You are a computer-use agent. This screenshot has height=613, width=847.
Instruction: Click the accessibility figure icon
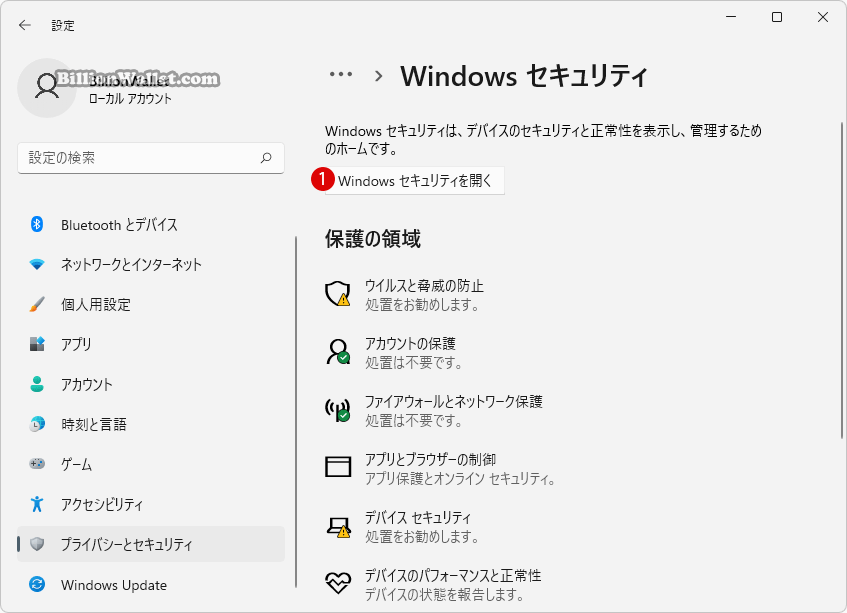point(37,504)
